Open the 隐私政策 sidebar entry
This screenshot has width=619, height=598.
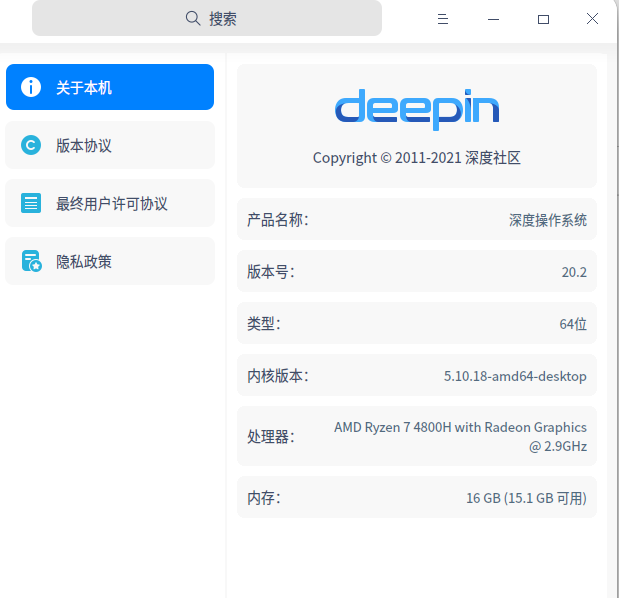coord(110,261)
